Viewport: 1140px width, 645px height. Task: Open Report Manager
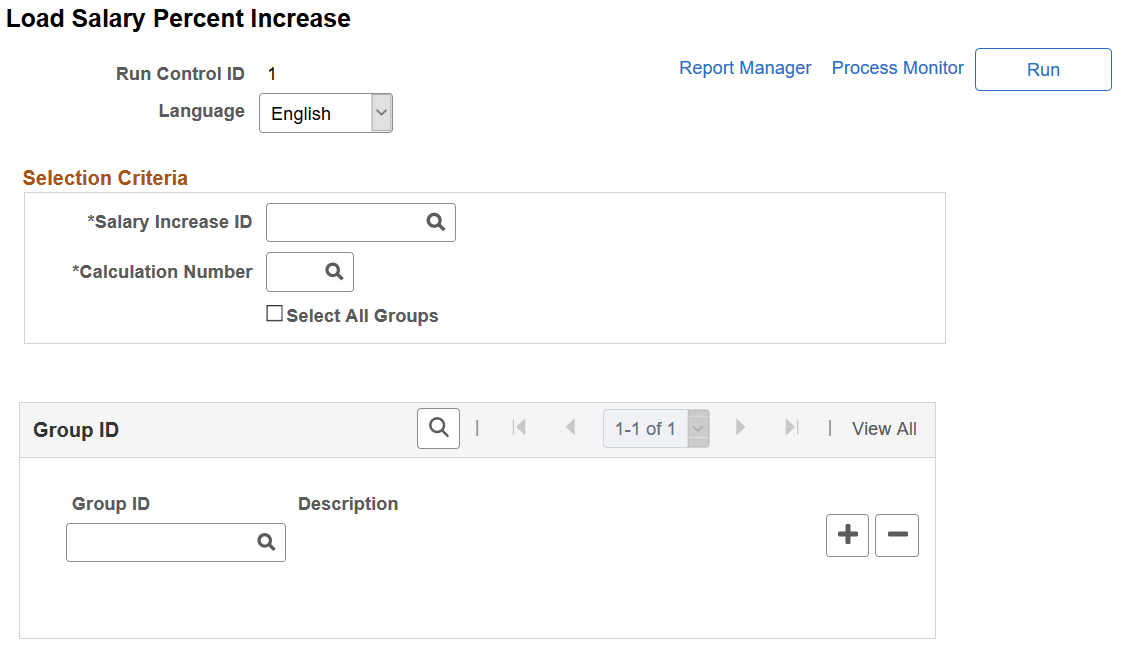[x=745, y=67]
